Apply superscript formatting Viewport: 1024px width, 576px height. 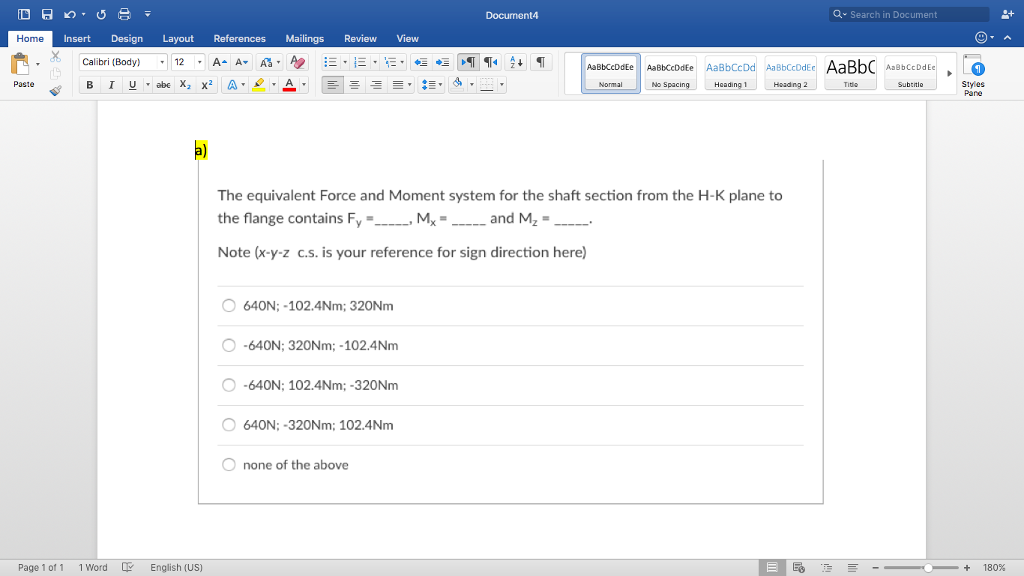point(207,85)
